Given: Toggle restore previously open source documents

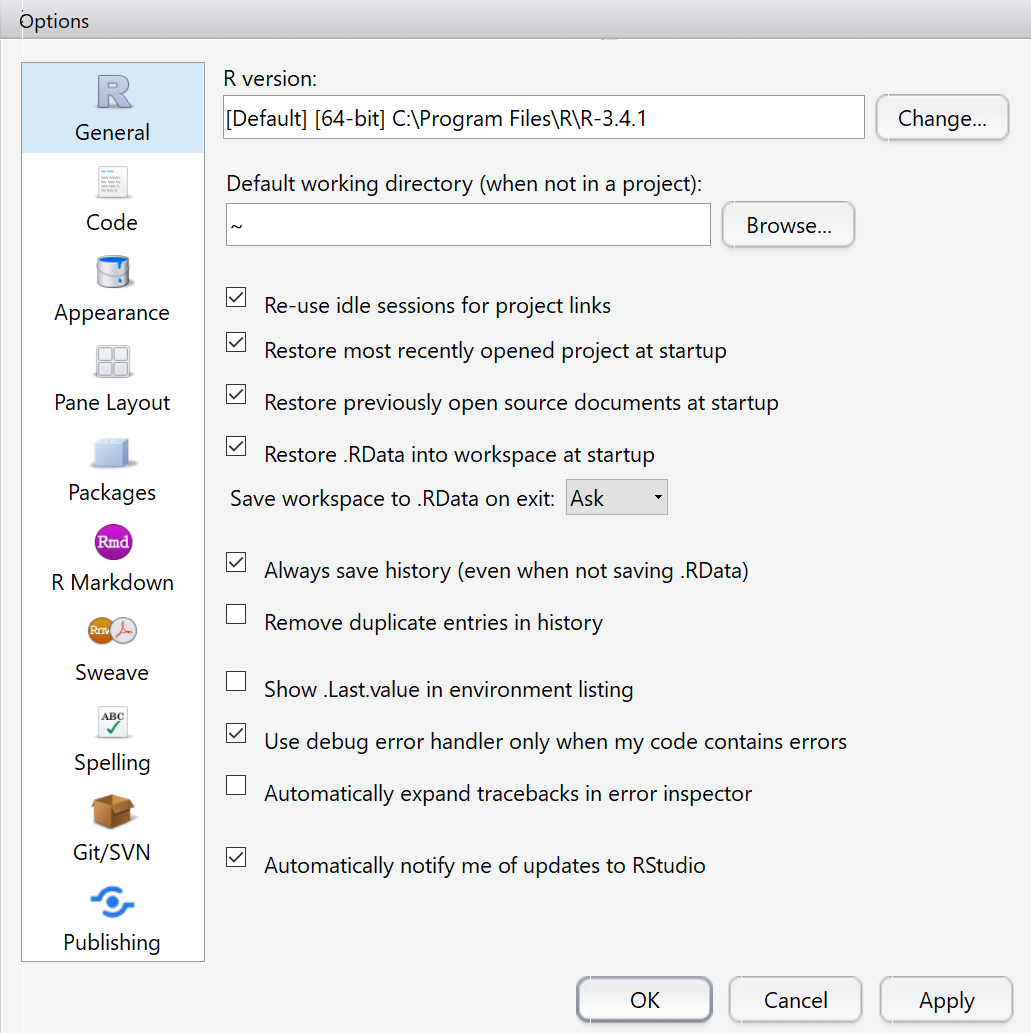Looking at the screenshot, I should click(x=236, y=395).
